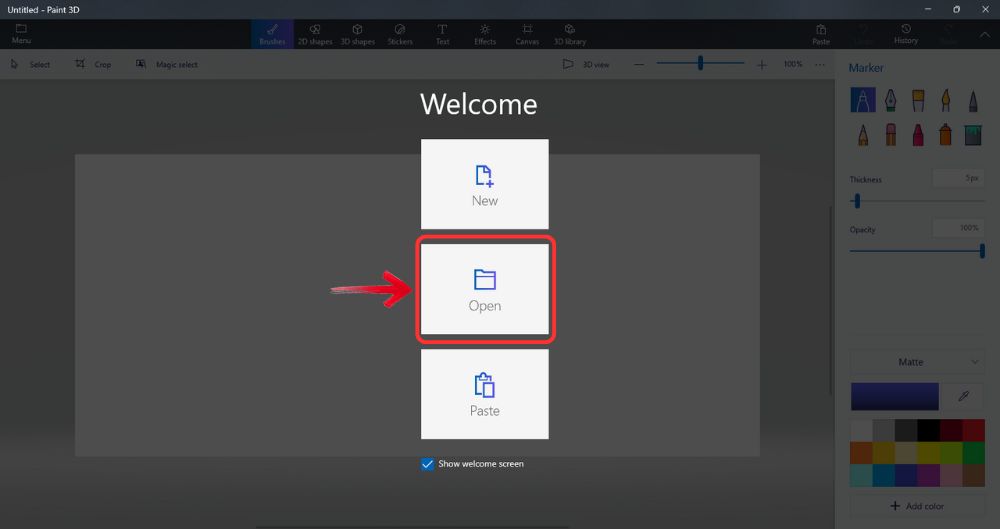Switch to the 3D shapes tab
Image resolution: width=1000 pixels, height=529 pixels.
[x=357, y=34]
